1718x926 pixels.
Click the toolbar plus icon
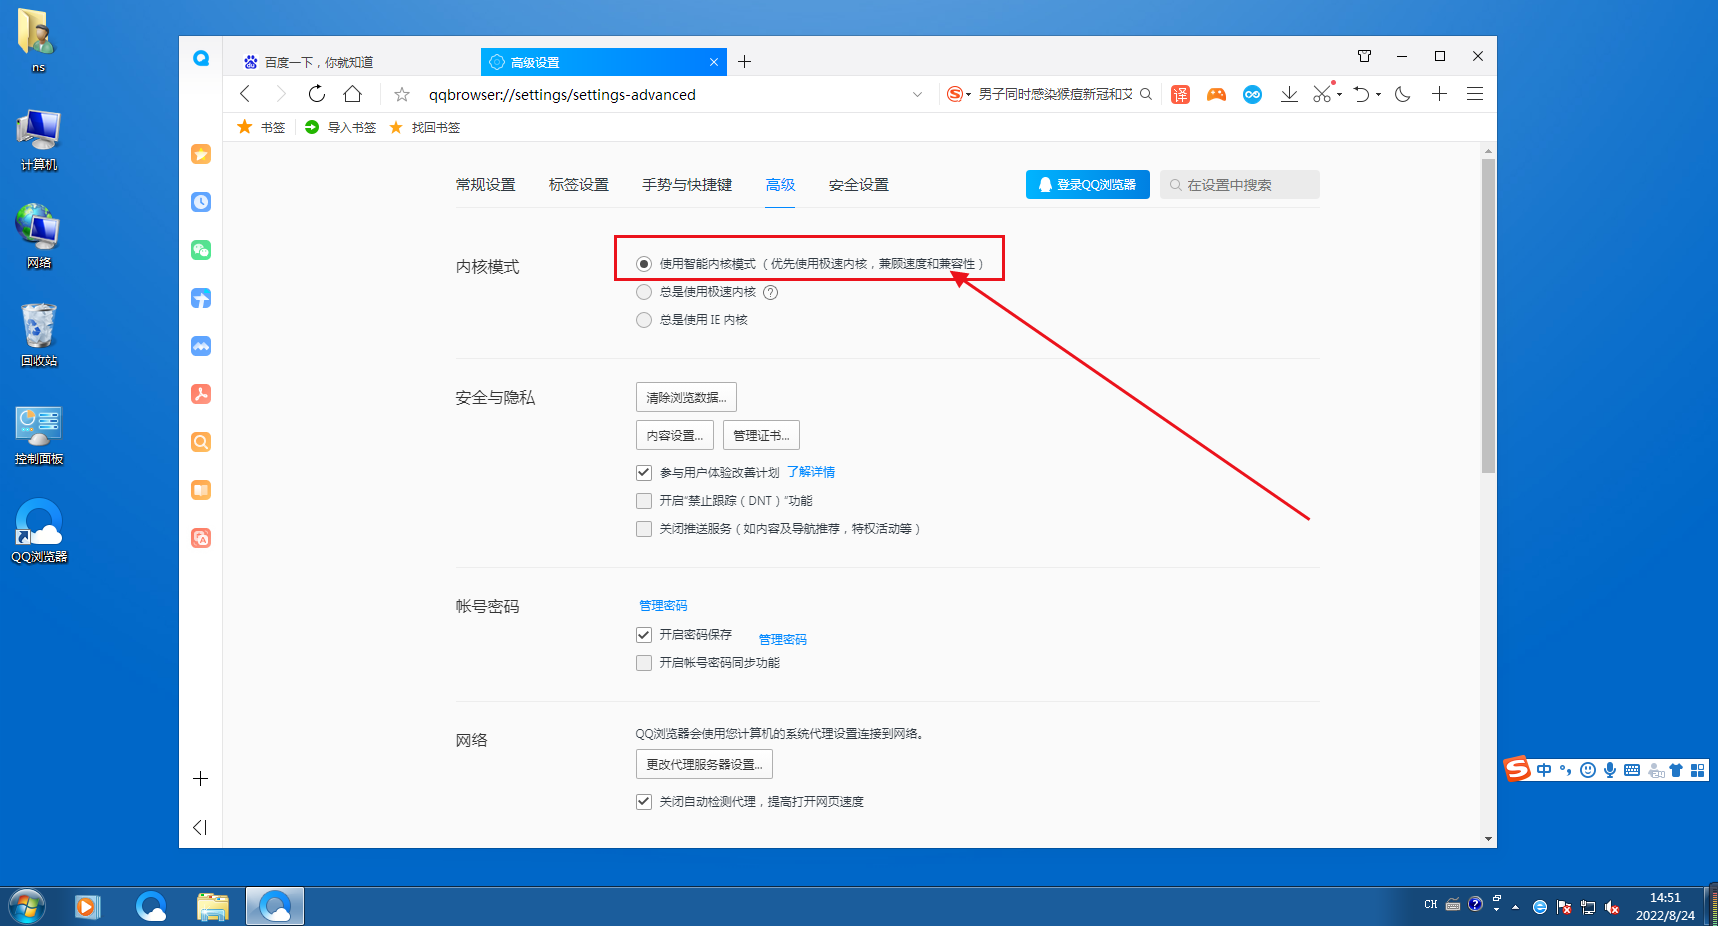click(x=1439, y=94)
